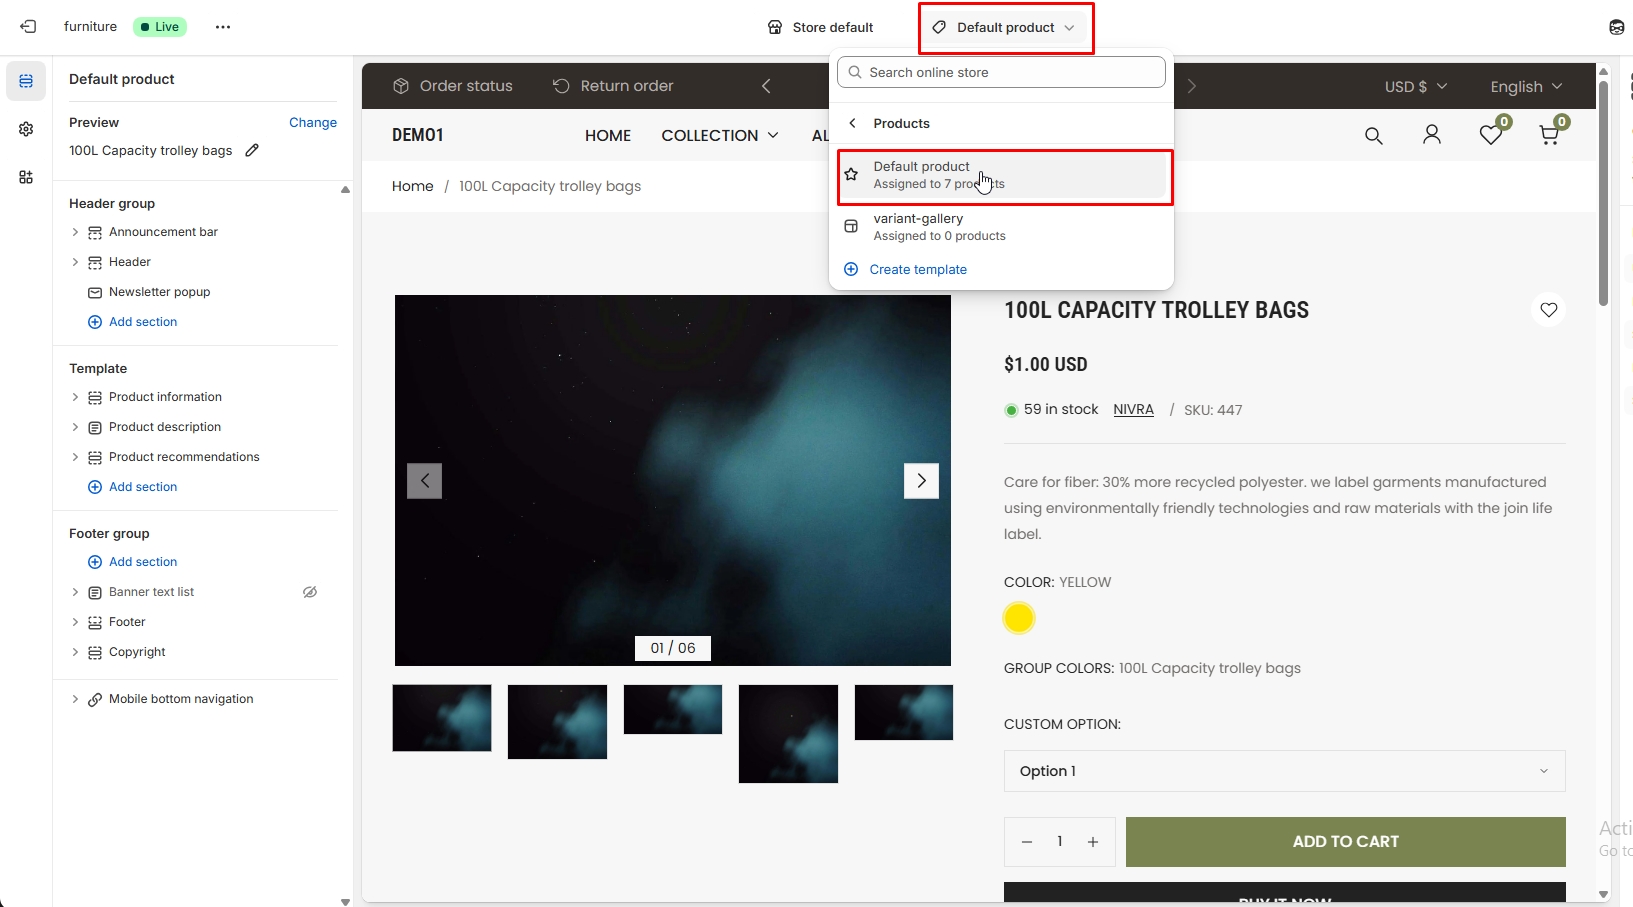Open the Custom Option dropdown

point(1283,771)
